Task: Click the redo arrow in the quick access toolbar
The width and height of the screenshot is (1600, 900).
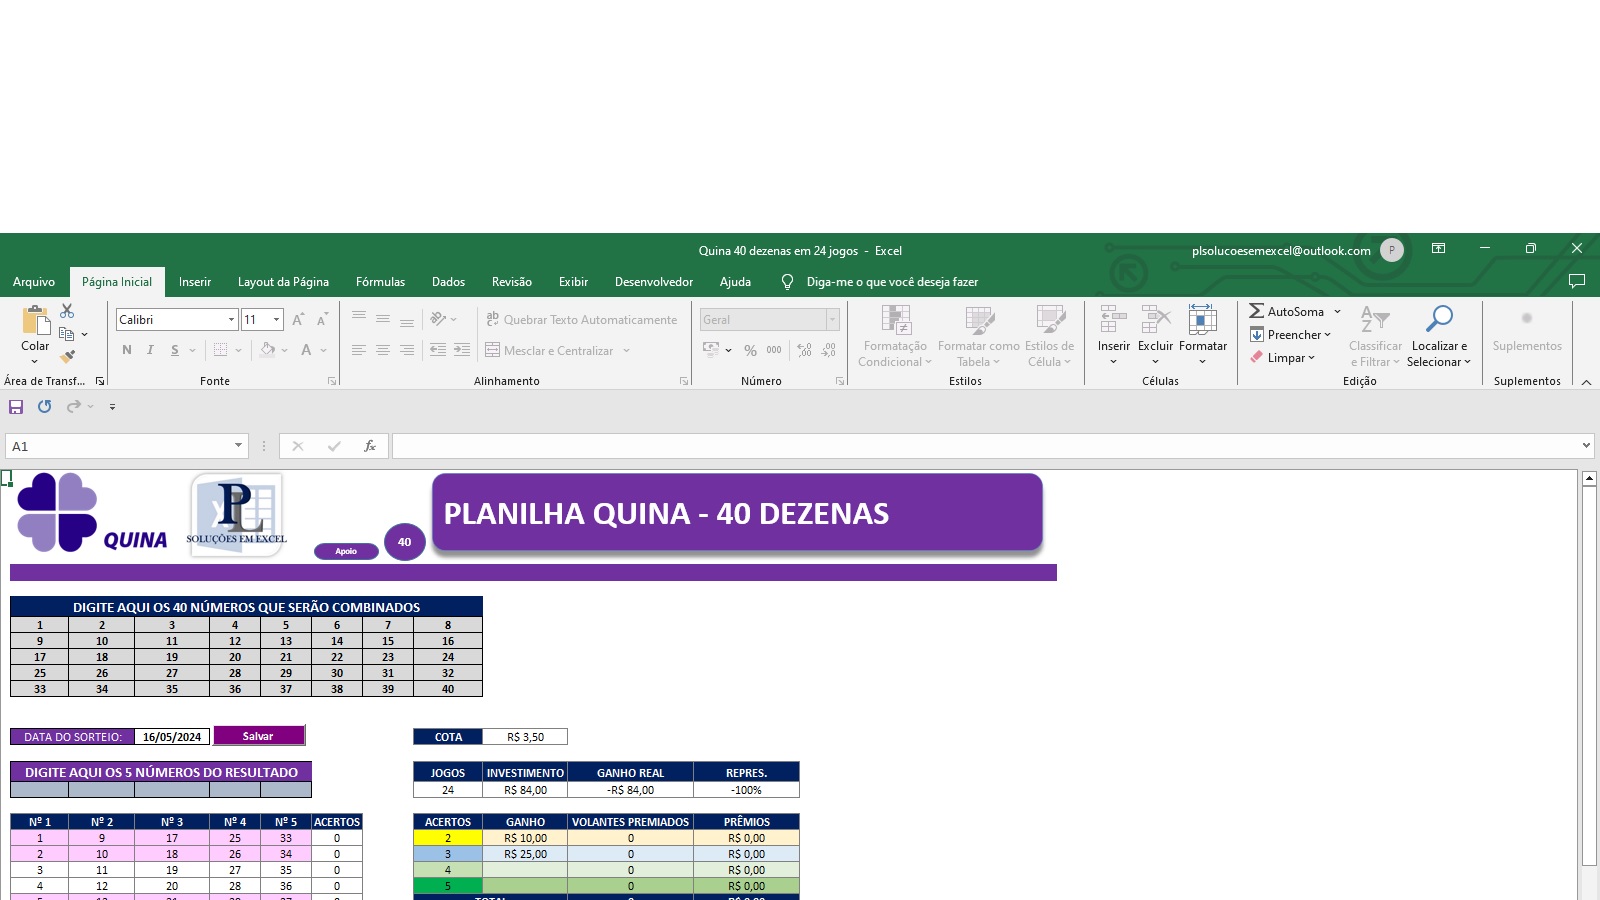Action: click(74, 407)
